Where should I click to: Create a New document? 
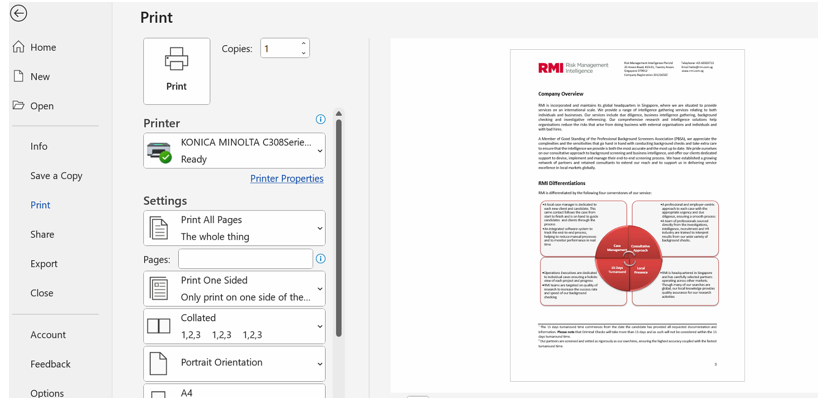click(x=32, y=77)
